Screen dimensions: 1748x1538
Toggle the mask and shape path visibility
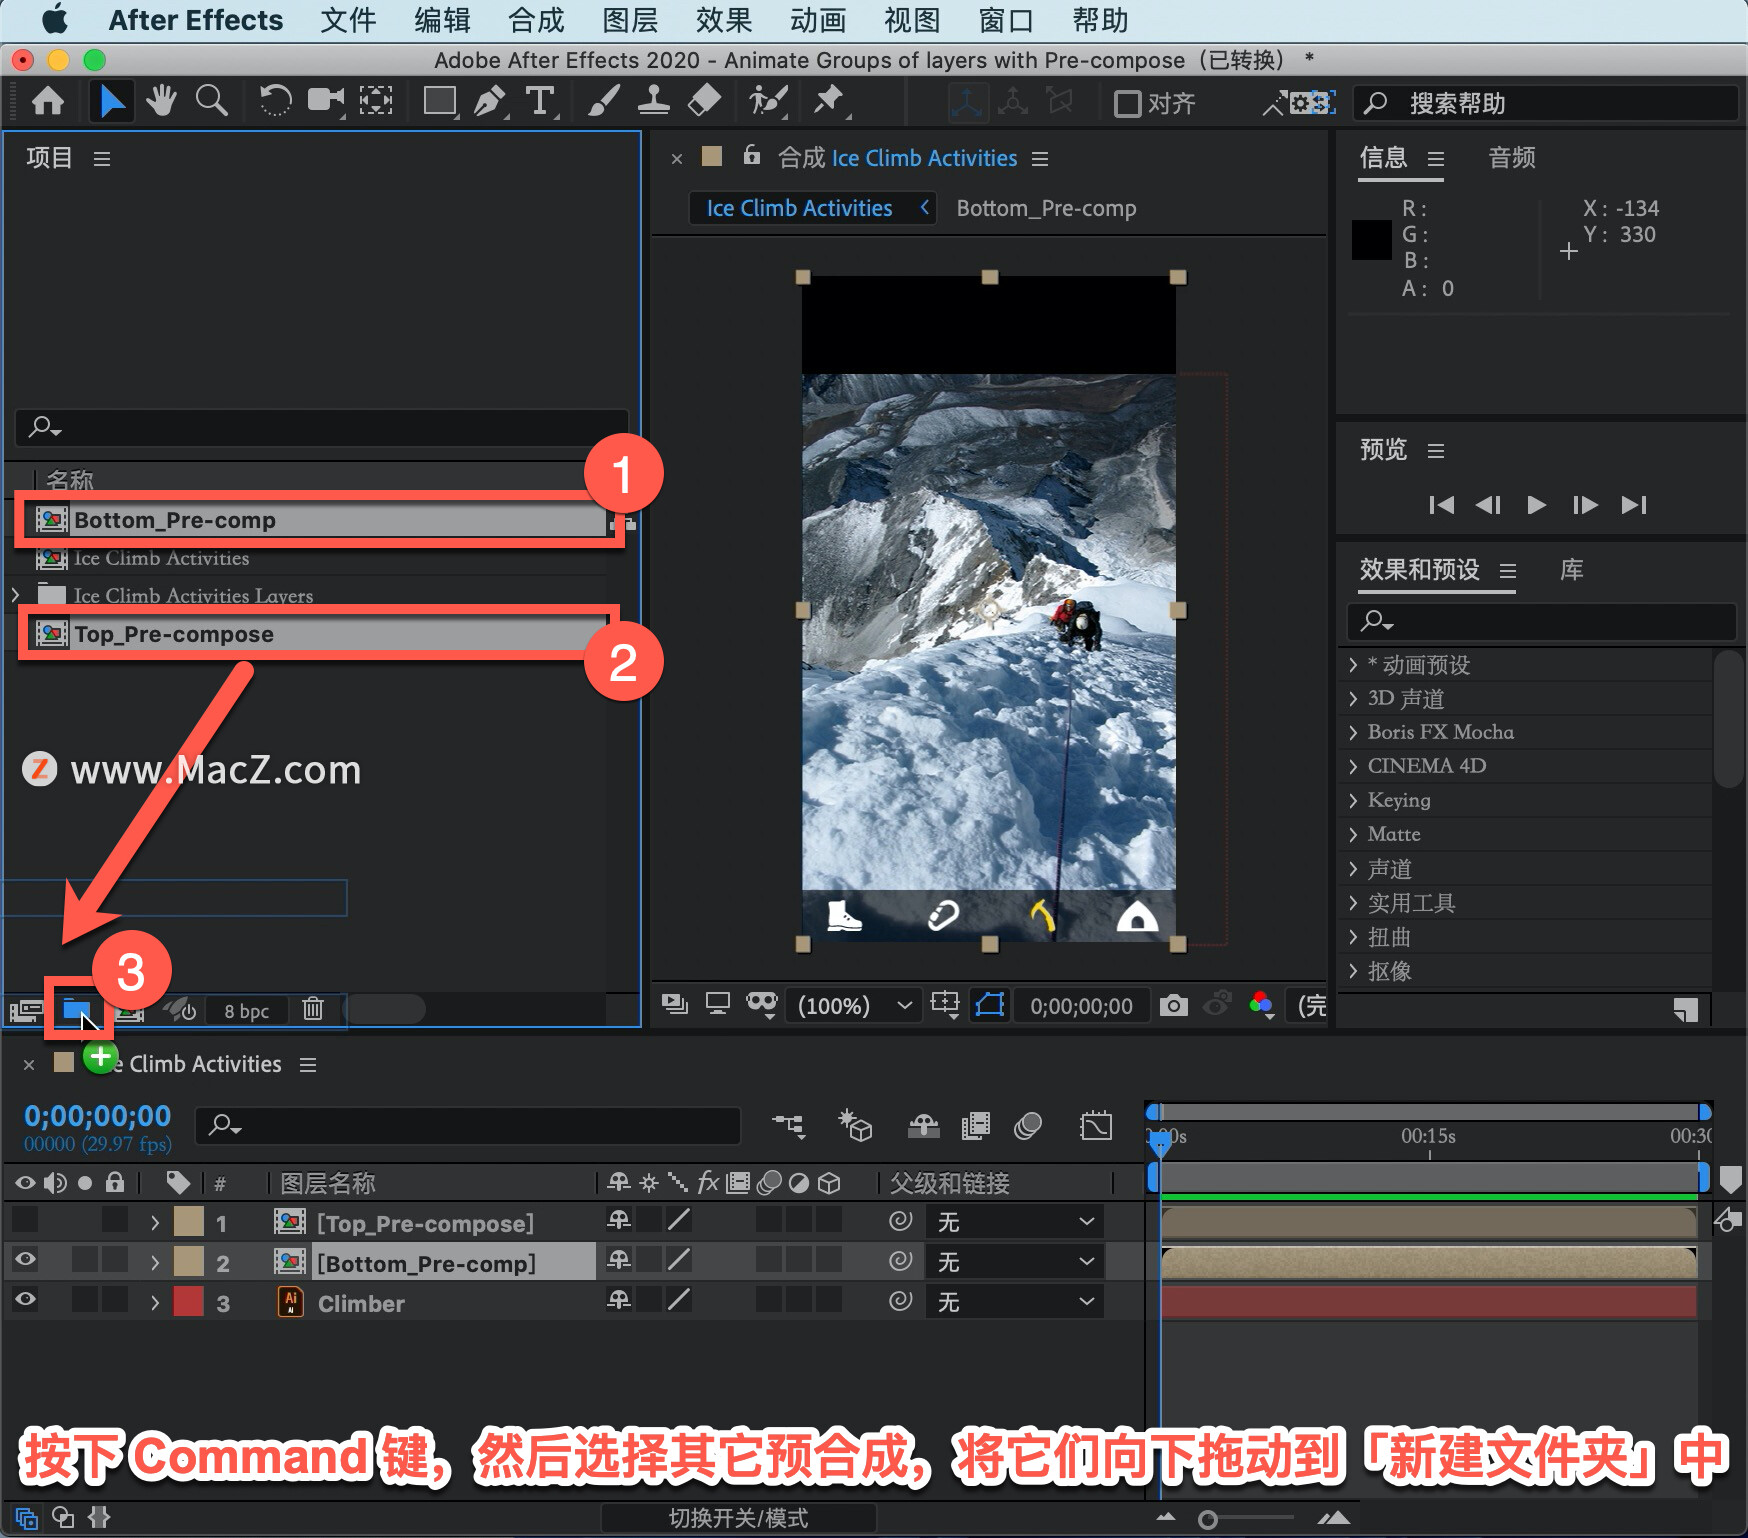[989, 1004]
